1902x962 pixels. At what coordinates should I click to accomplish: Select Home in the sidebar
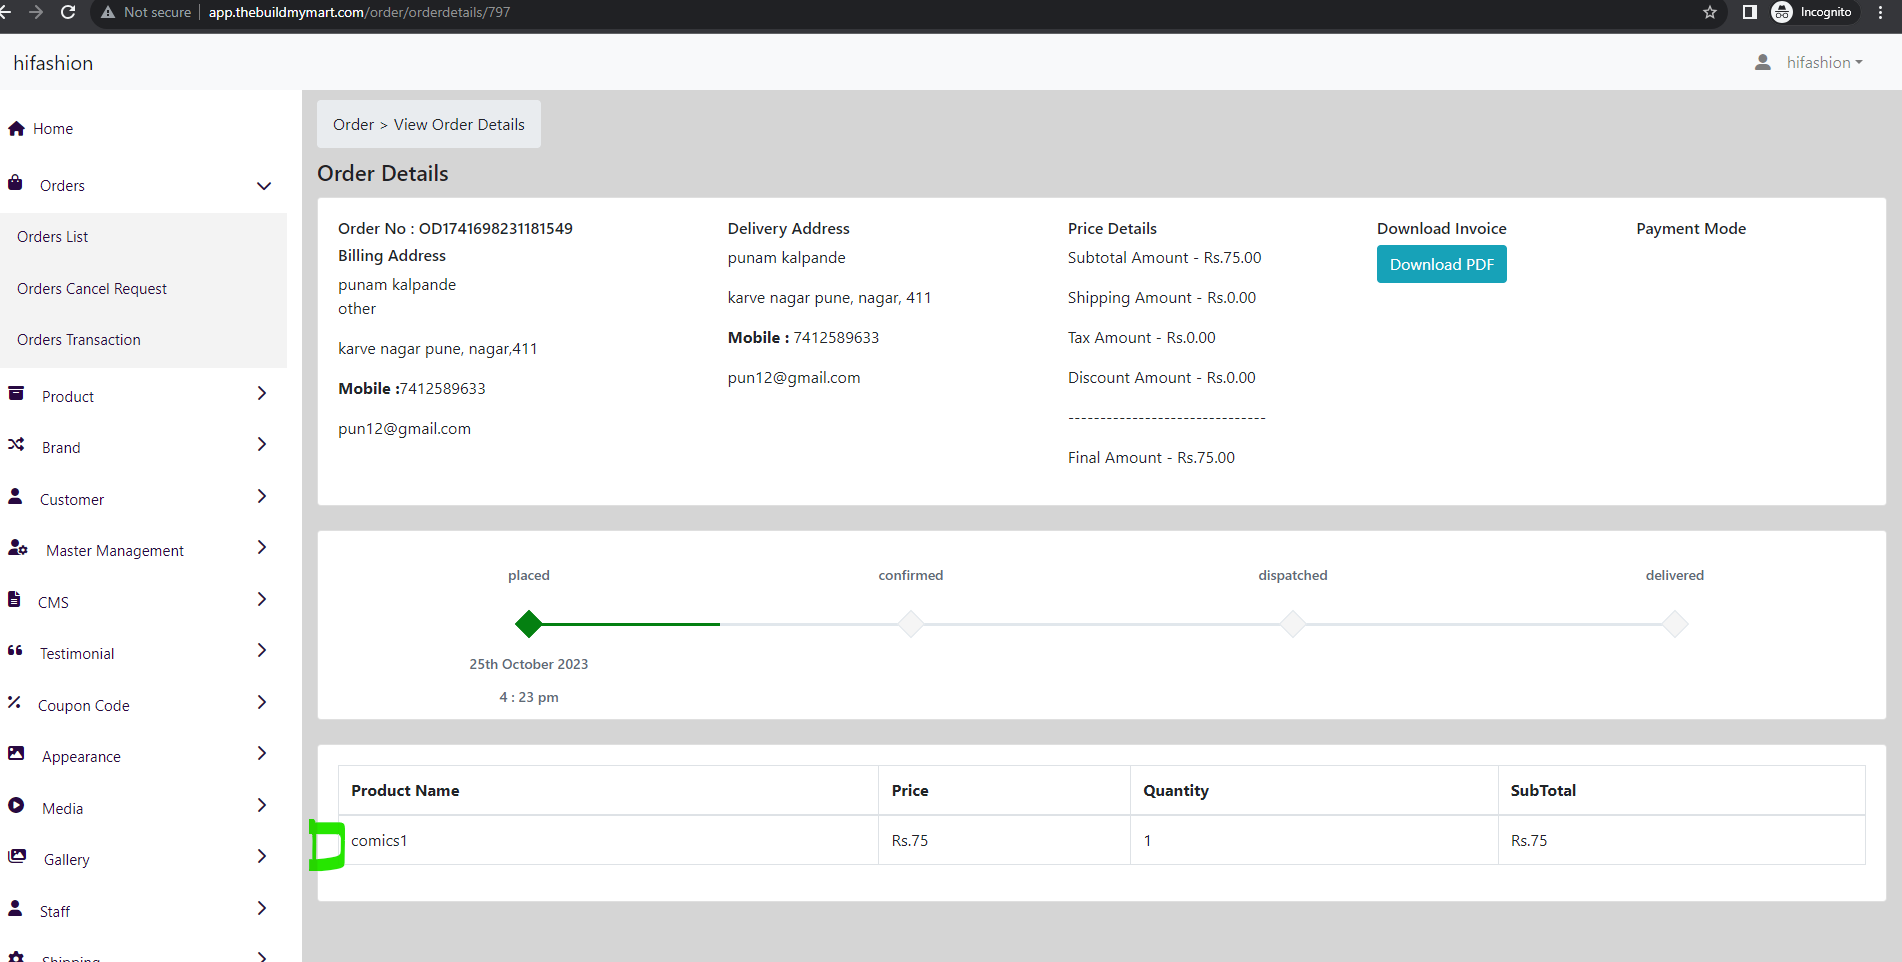point(53,129)
